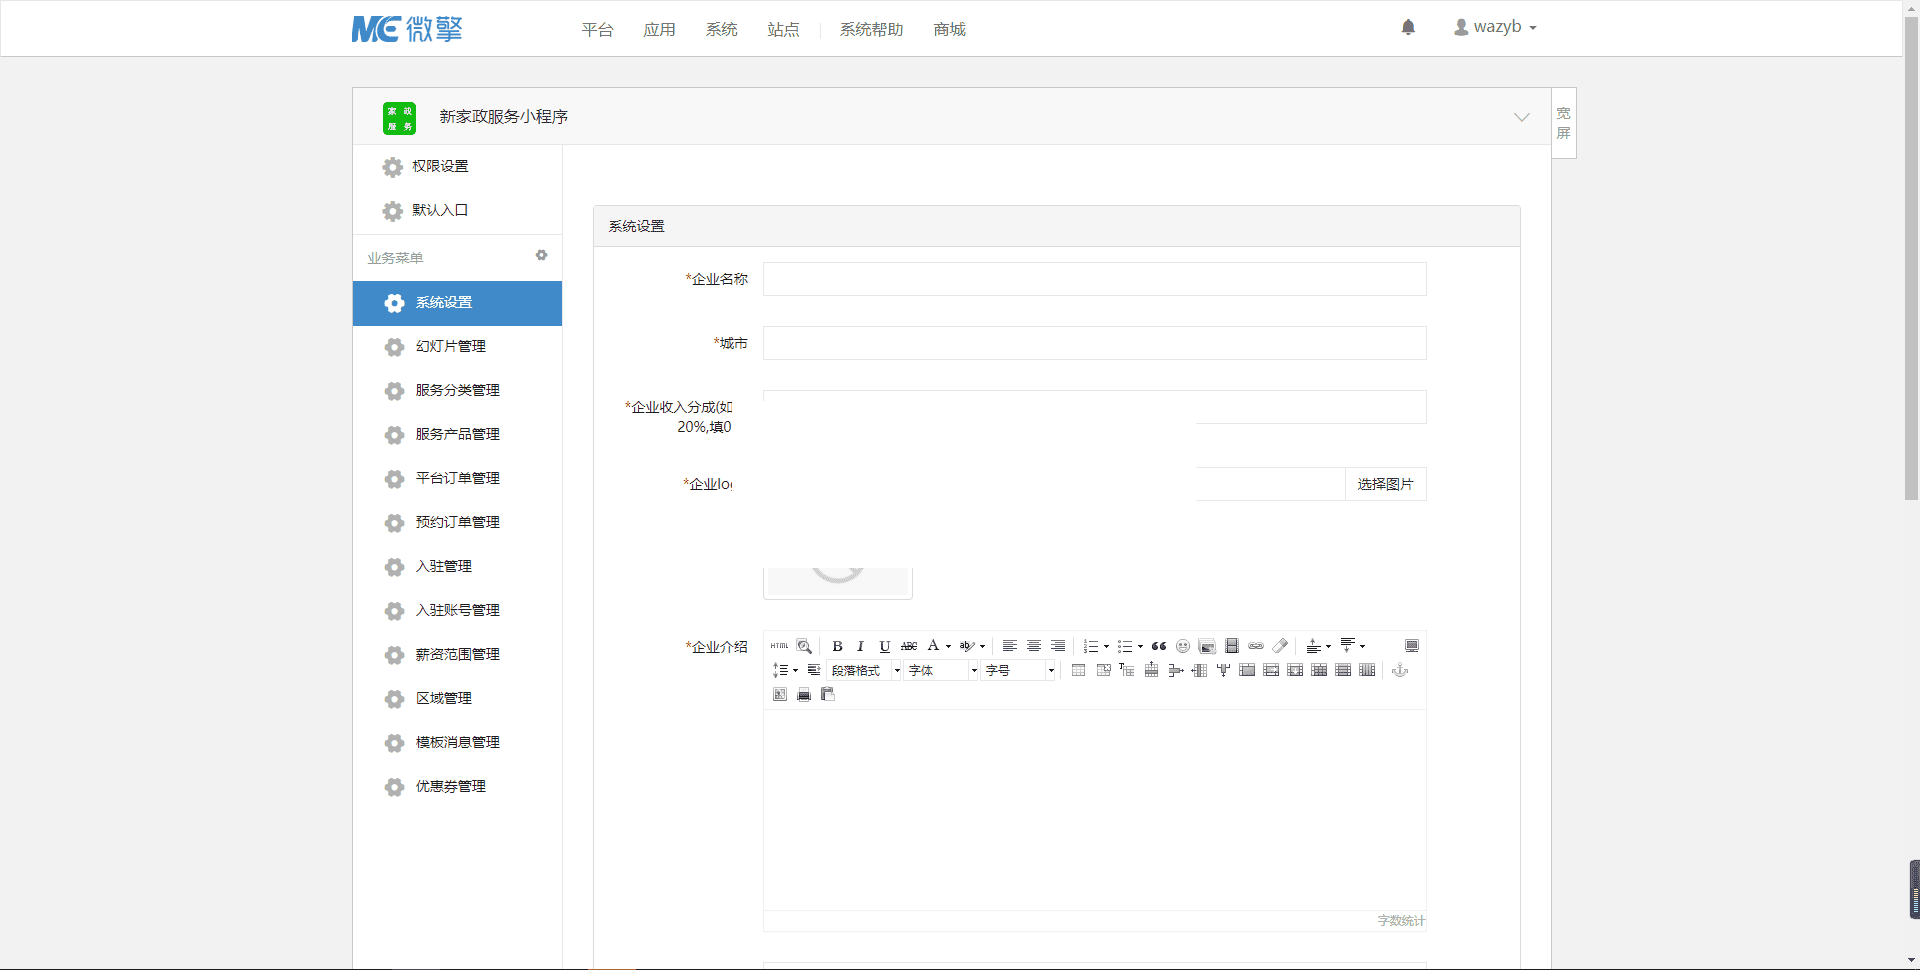Click 选择图片 to upload a logo
Image resolution: width=1920 pixels, height=970 pixels.
click(x=1385, y=484)
